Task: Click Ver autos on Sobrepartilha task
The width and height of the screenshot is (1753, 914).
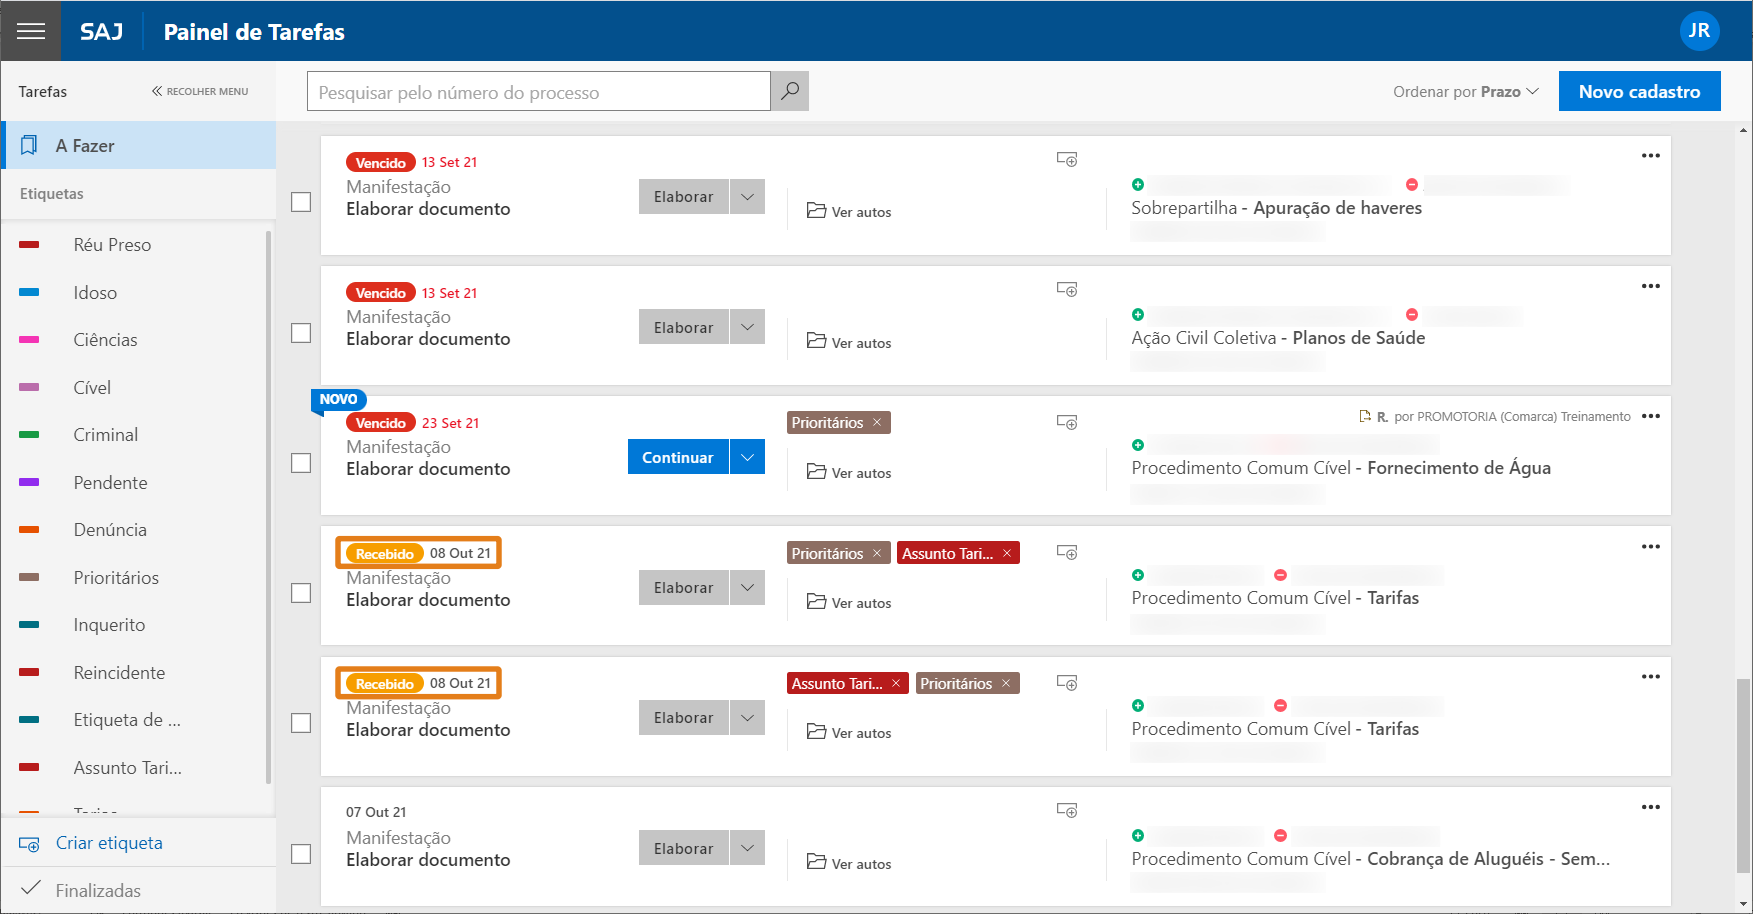Action: [849, 212]
